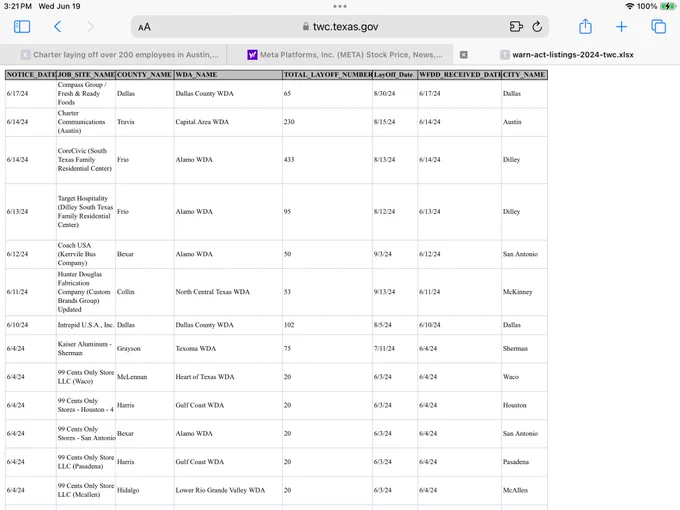680x510 pixels.
Task: Select the Target Hospitality job site cell
Action: pos(86,212)
